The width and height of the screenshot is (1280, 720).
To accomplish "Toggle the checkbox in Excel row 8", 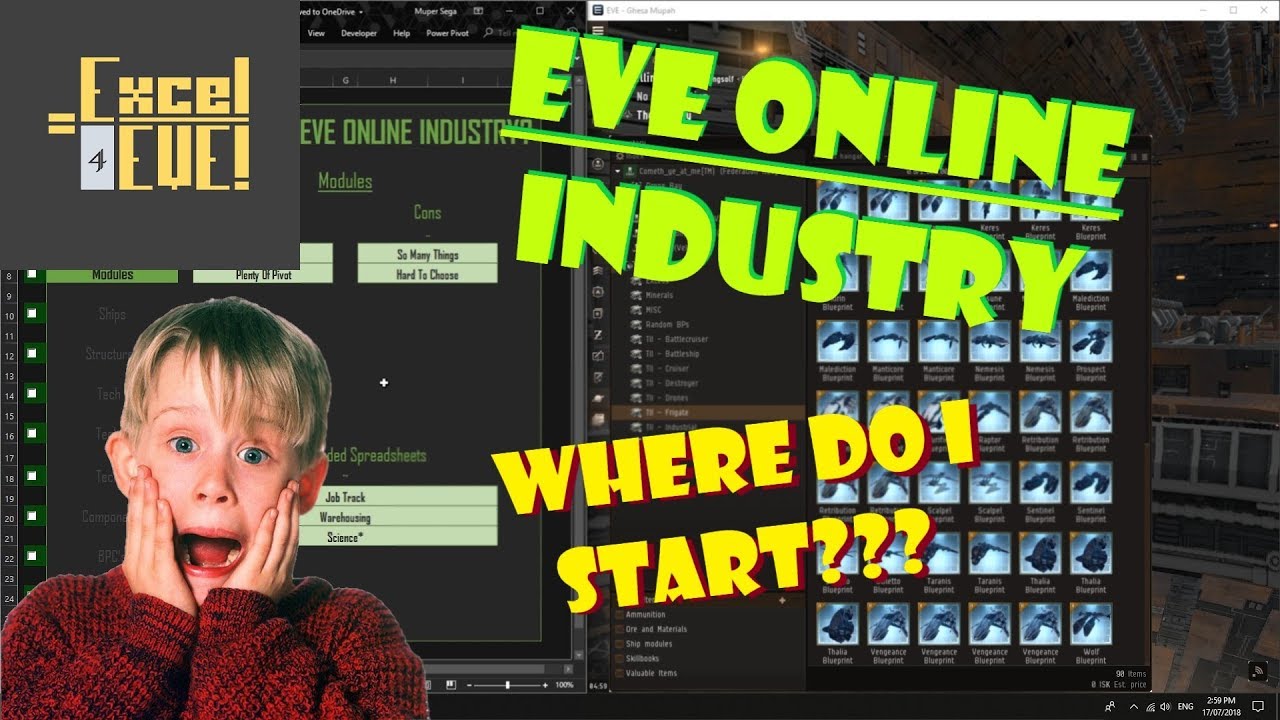I will click(x=33, y=273).
